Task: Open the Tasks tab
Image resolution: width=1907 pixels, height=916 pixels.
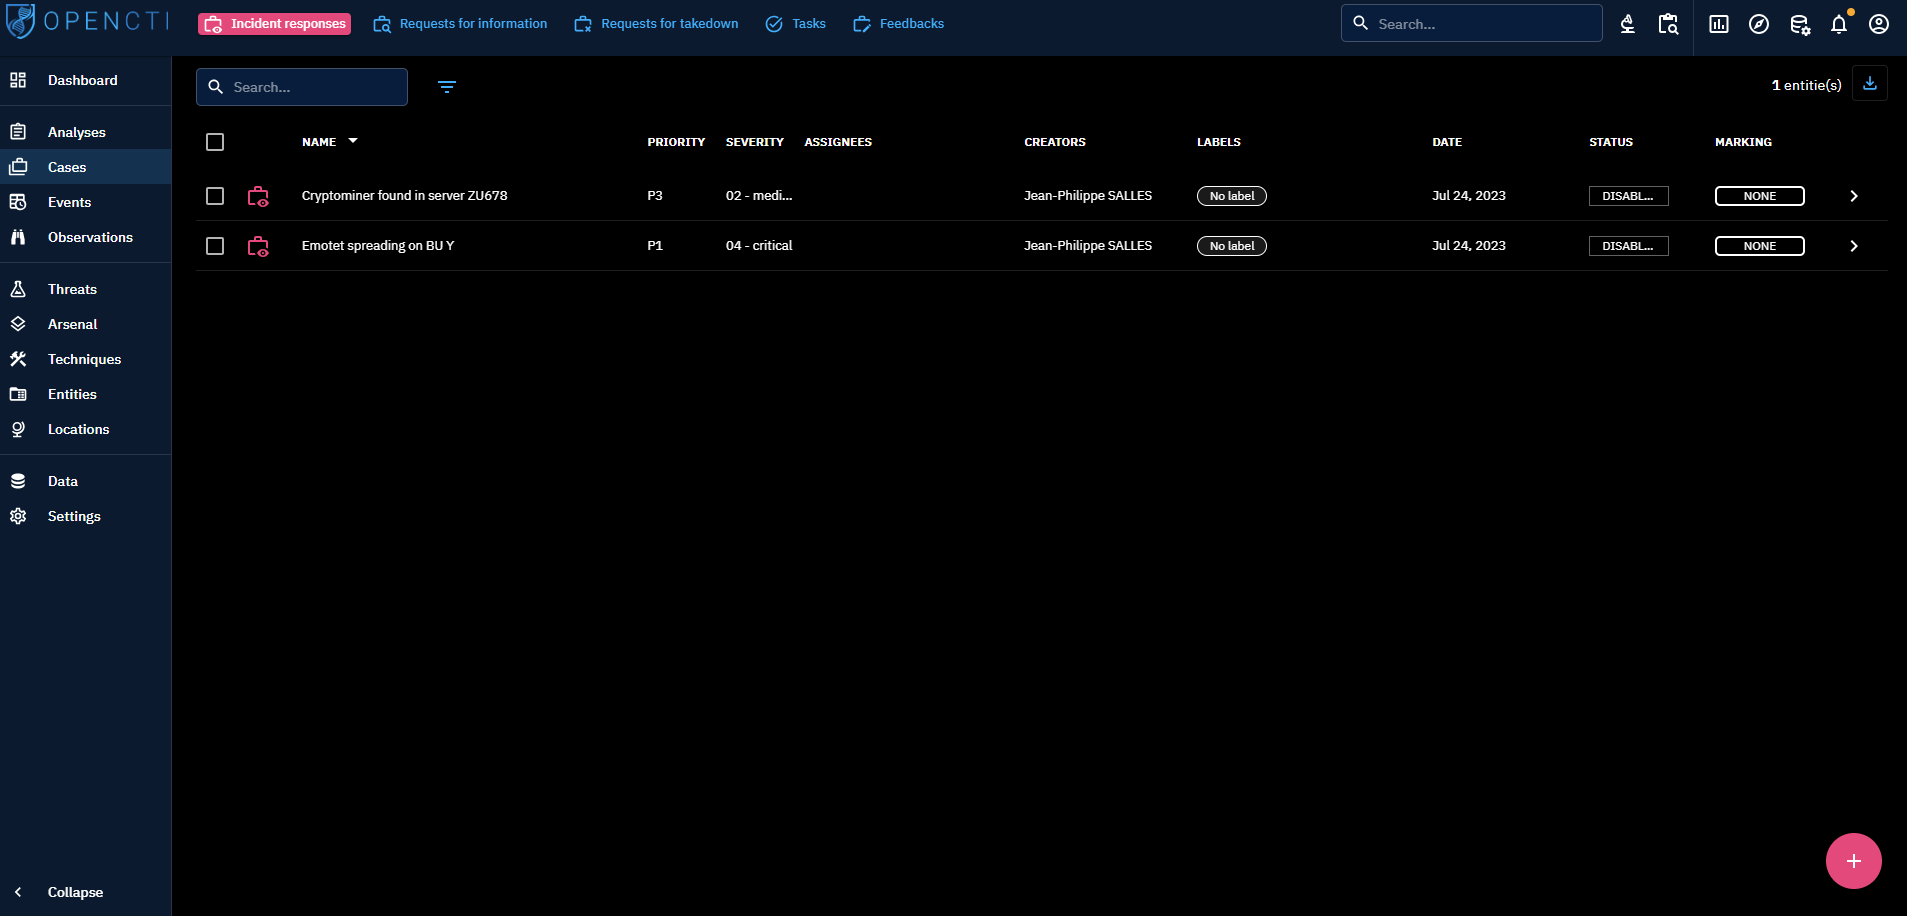Action: tap(796, 24)
